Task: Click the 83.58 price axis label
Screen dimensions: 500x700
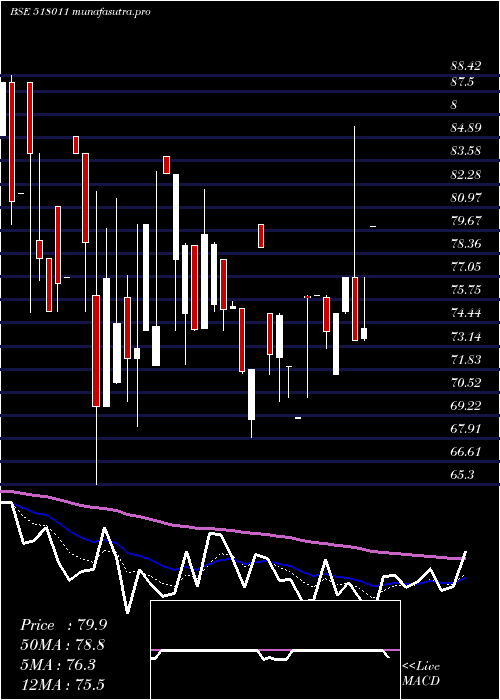Action: coord(466,151)
